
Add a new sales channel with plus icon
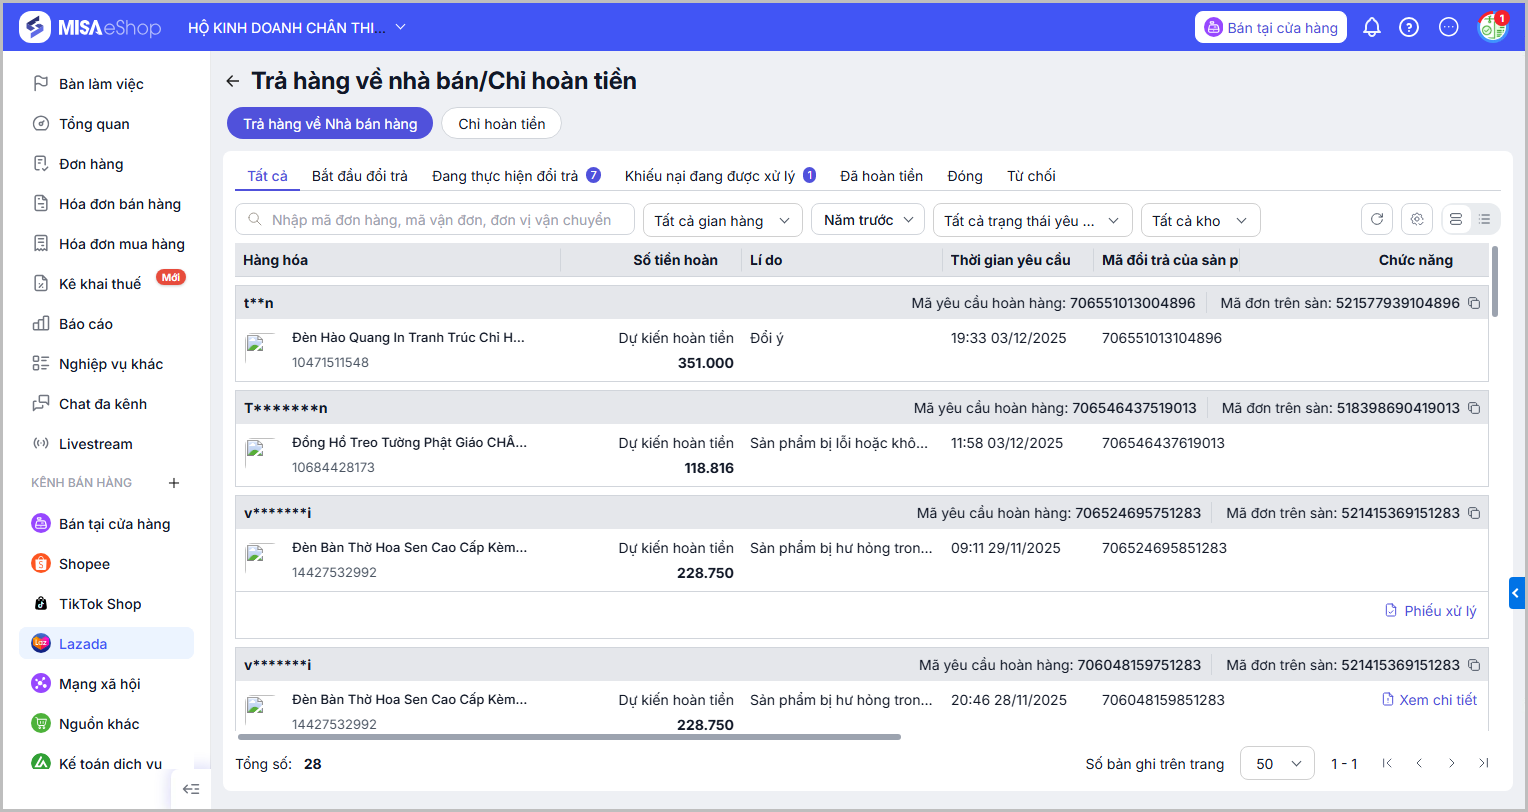click(x=174, y=483)
